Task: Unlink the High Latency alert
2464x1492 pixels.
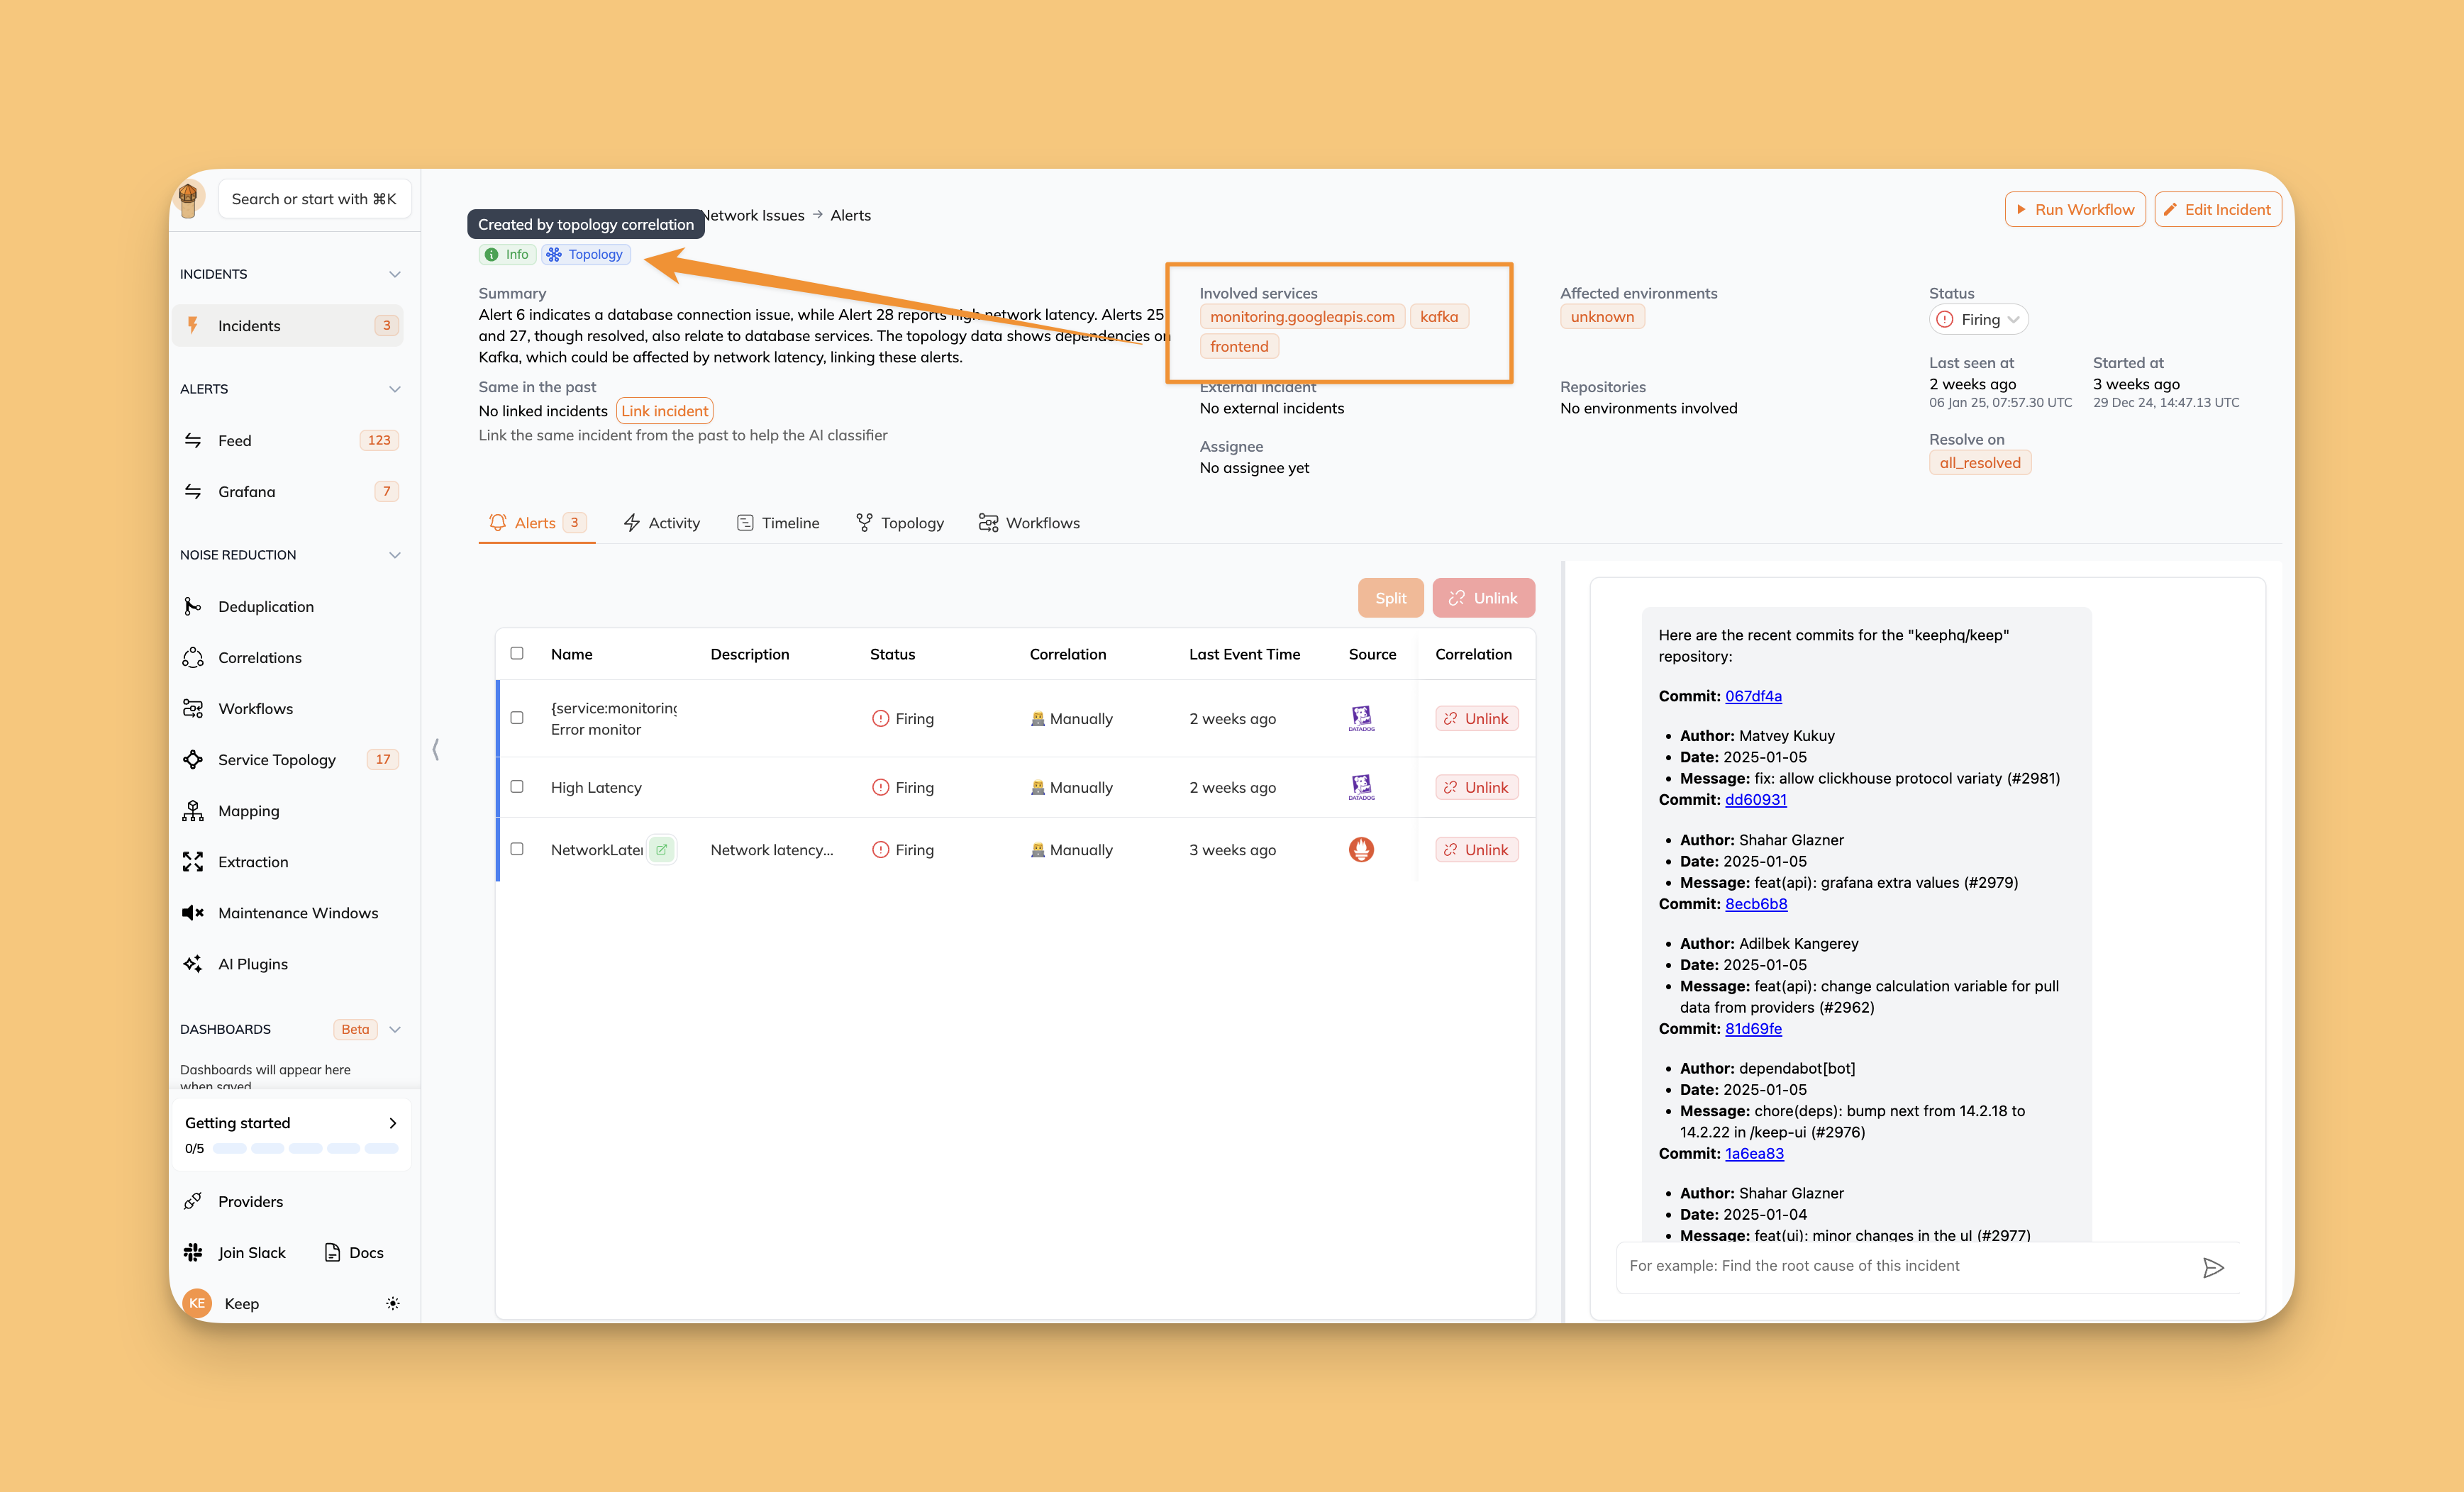Action: [x=1476, y=787]
